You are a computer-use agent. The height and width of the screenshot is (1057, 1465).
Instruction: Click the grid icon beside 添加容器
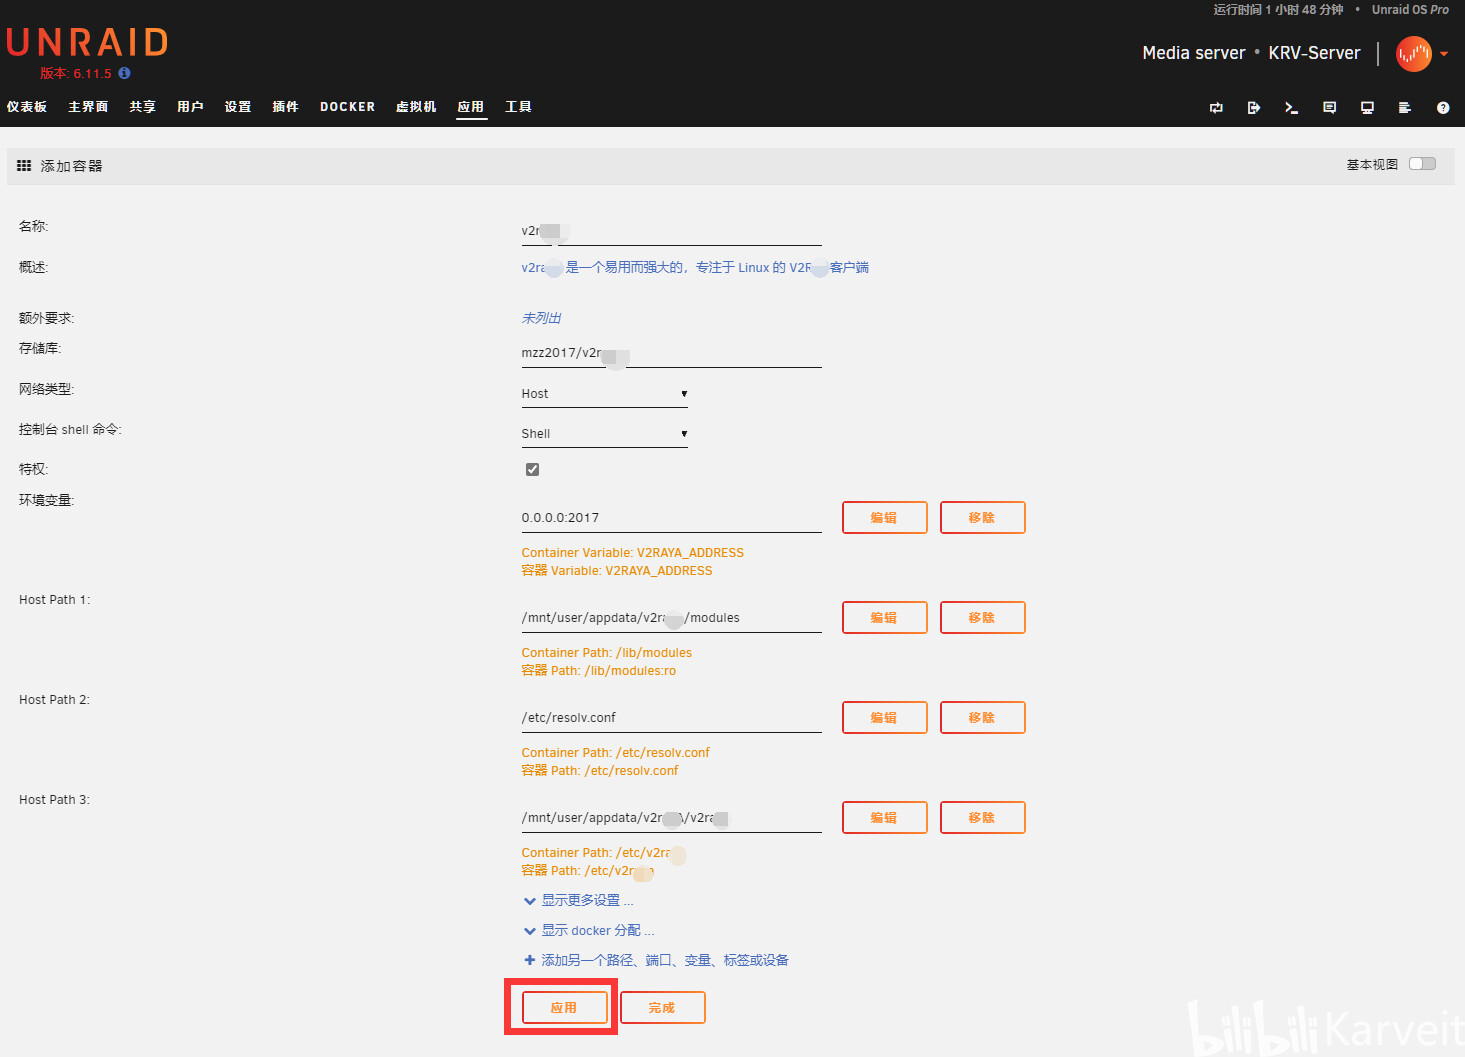click(x=24, y=166)
